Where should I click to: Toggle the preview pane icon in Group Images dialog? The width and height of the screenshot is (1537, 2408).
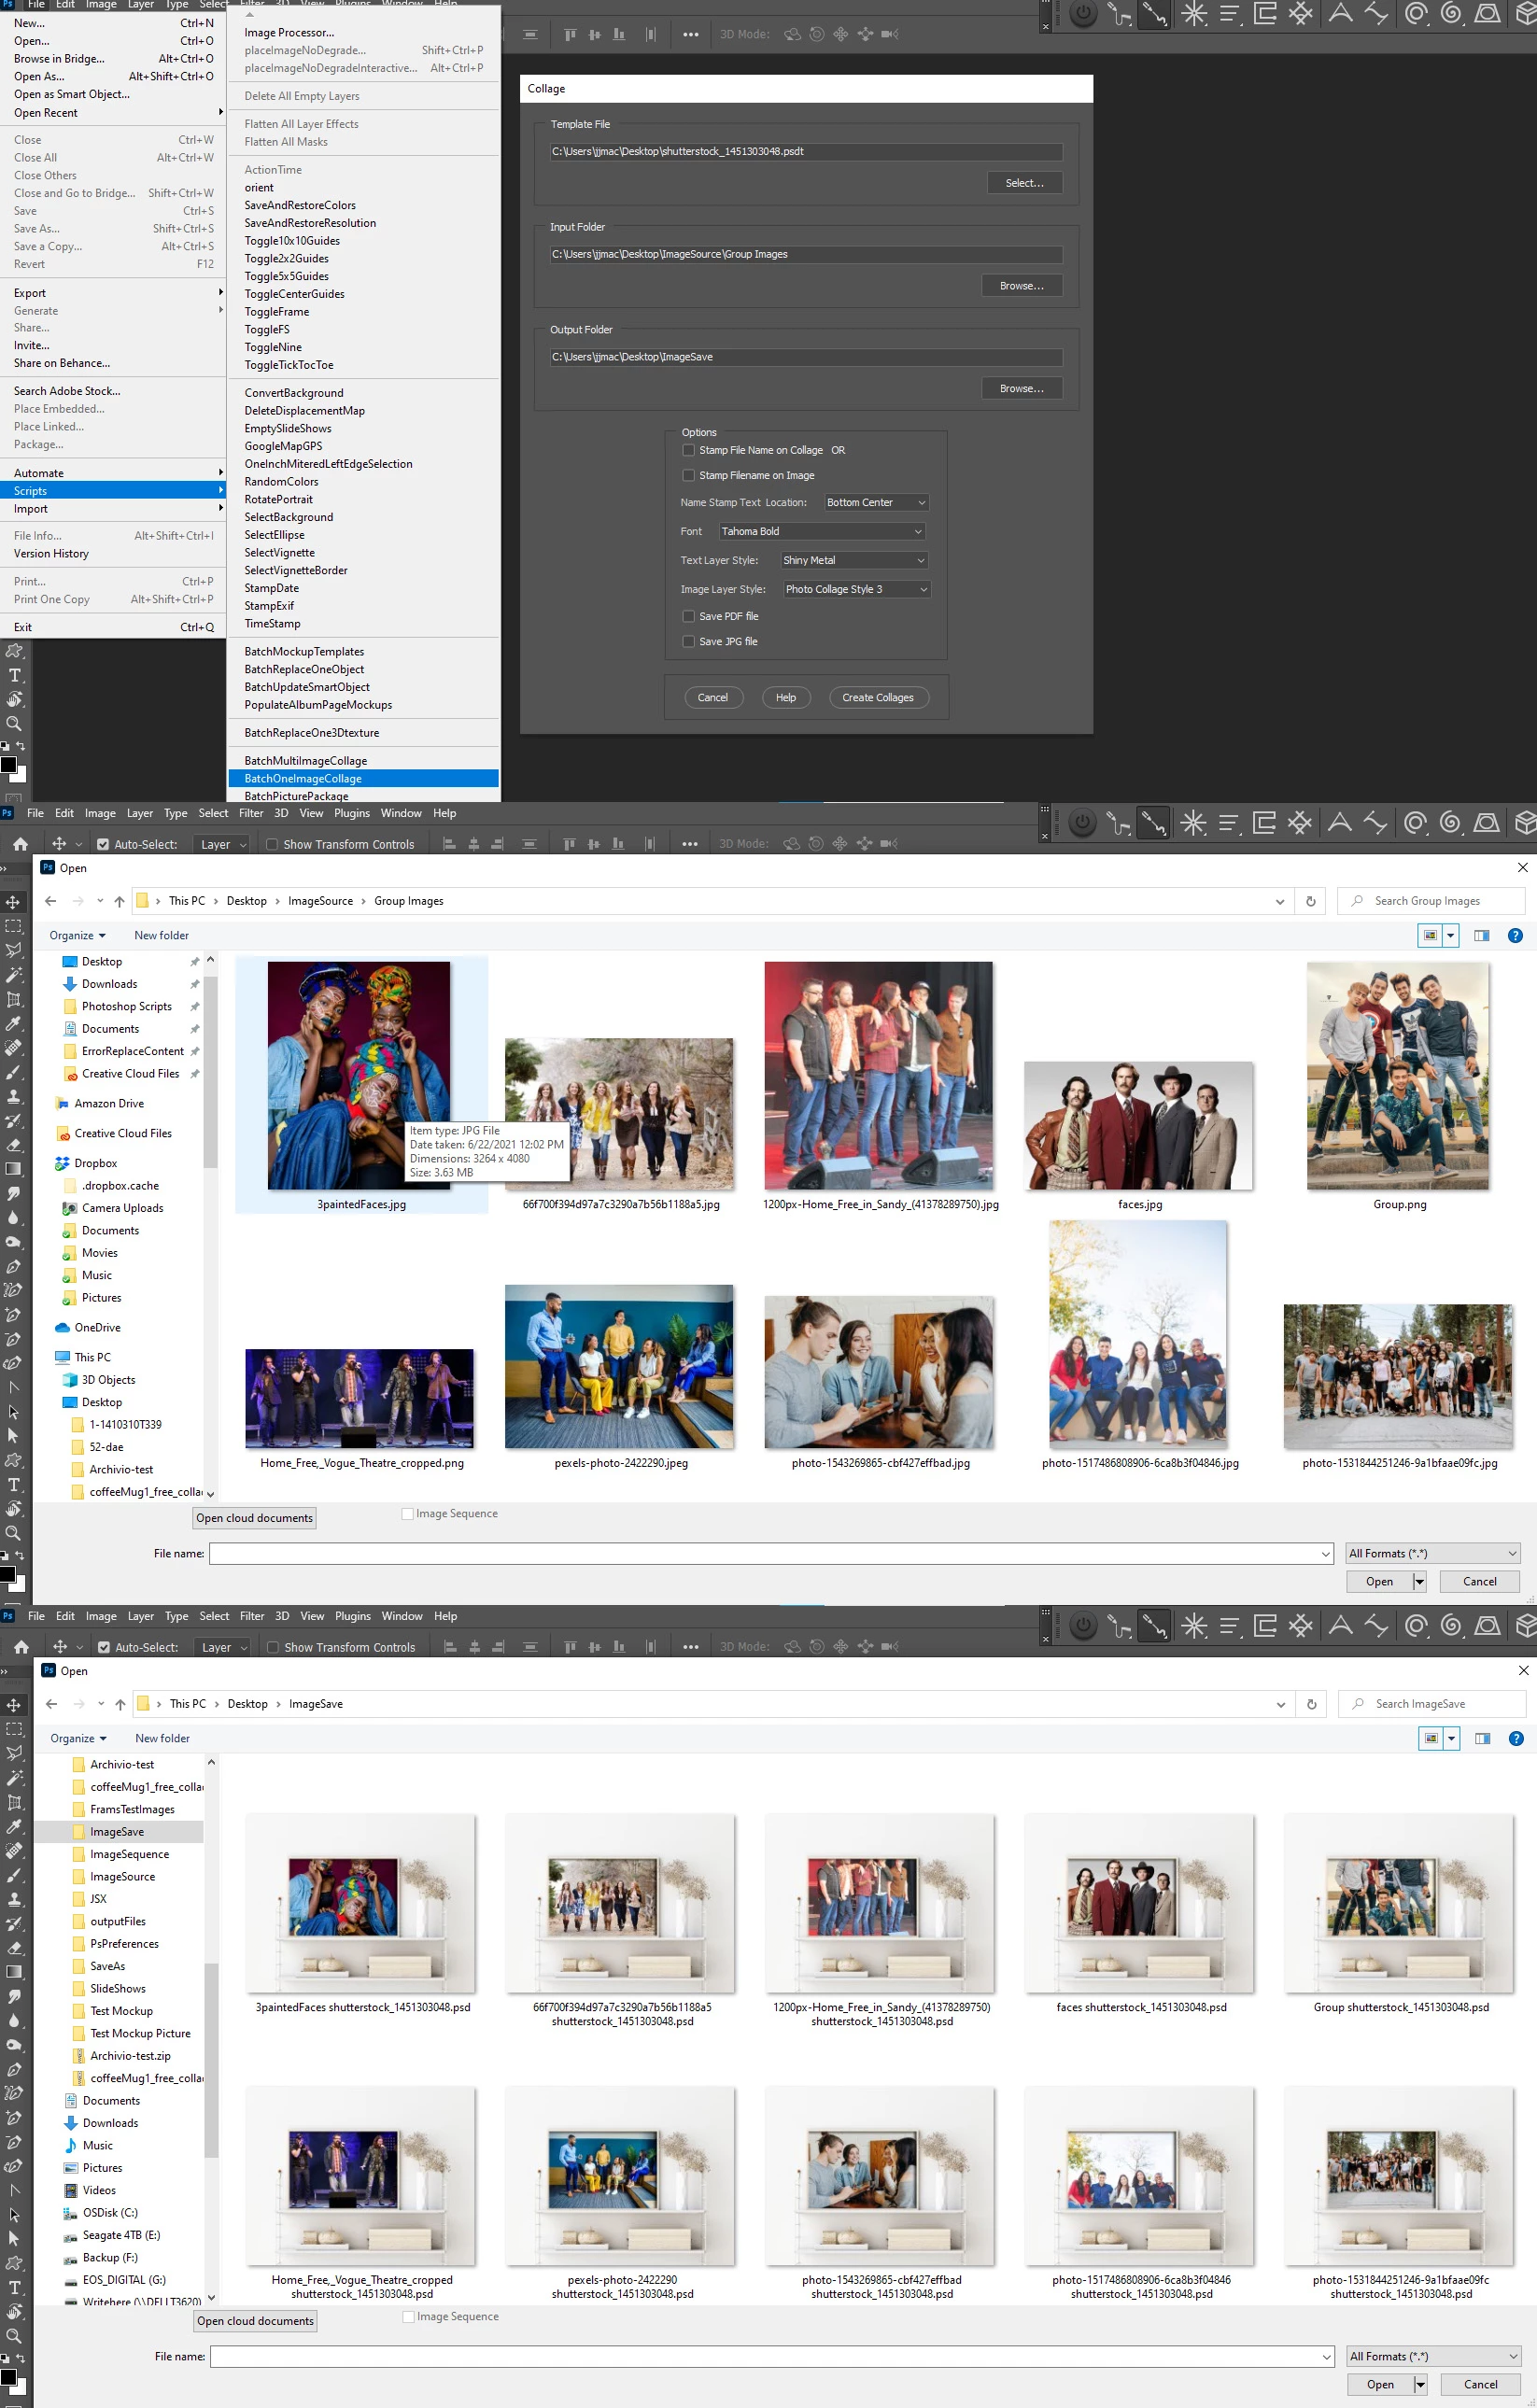[1482, 935]
